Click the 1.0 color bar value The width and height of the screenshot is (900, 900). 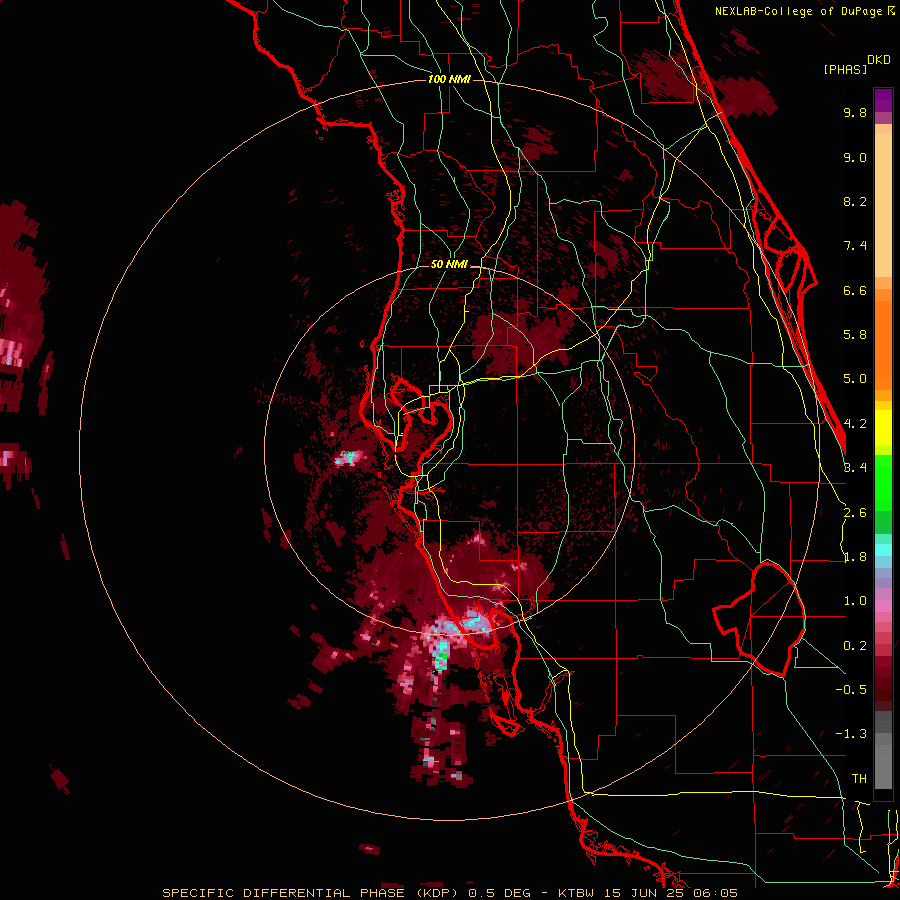[x=855, y=601]
